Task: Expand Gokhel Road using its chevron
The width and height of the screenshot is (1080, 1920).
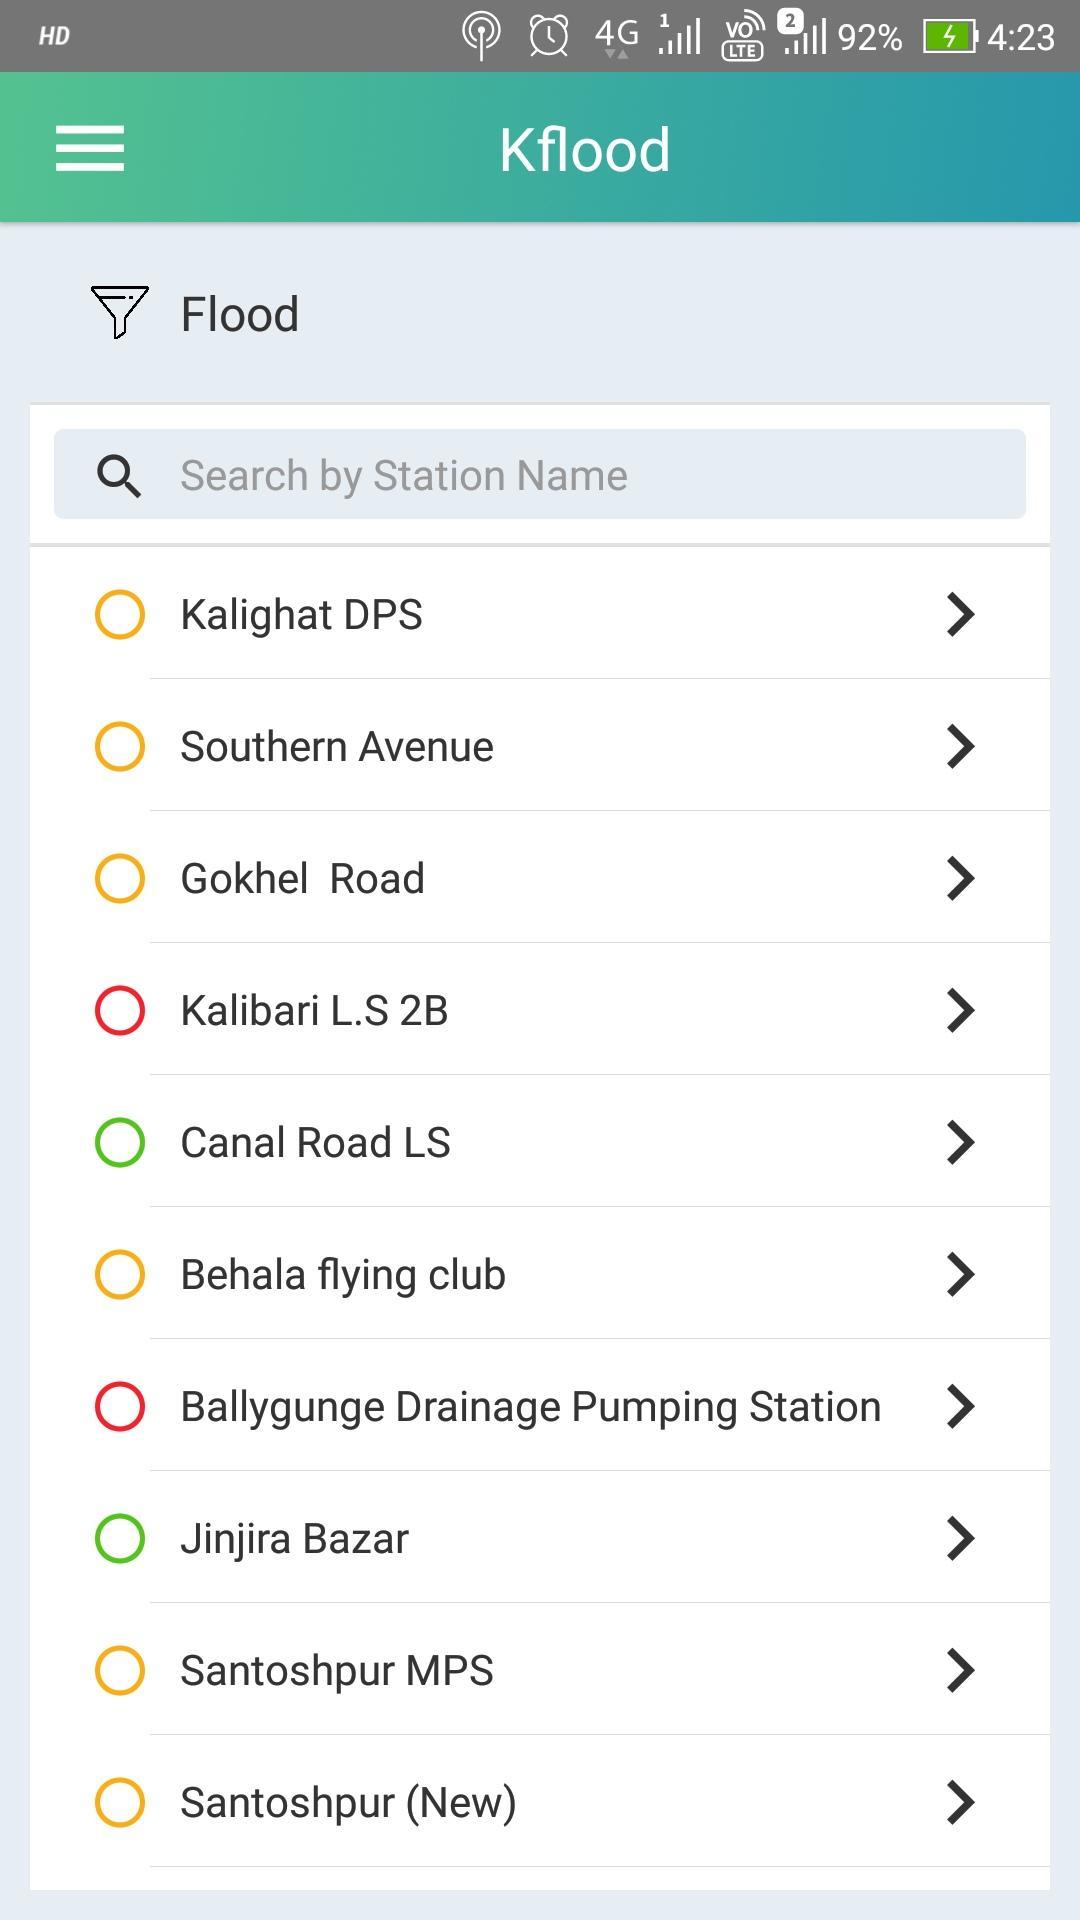Action: pos(960,878)
